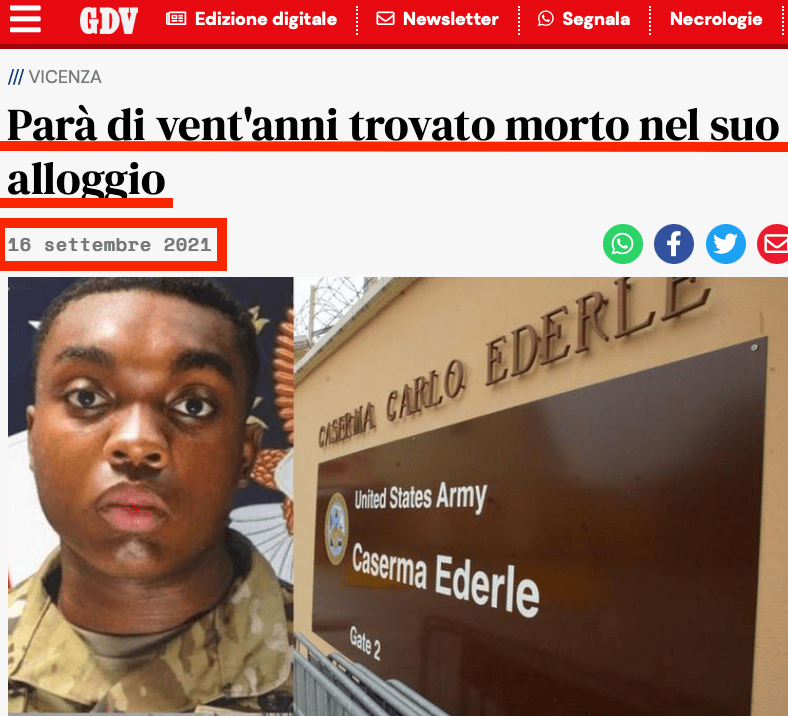Click the envelope icon beside Newsletter
The height and width of the screenshot is (716, 788).
385,19
